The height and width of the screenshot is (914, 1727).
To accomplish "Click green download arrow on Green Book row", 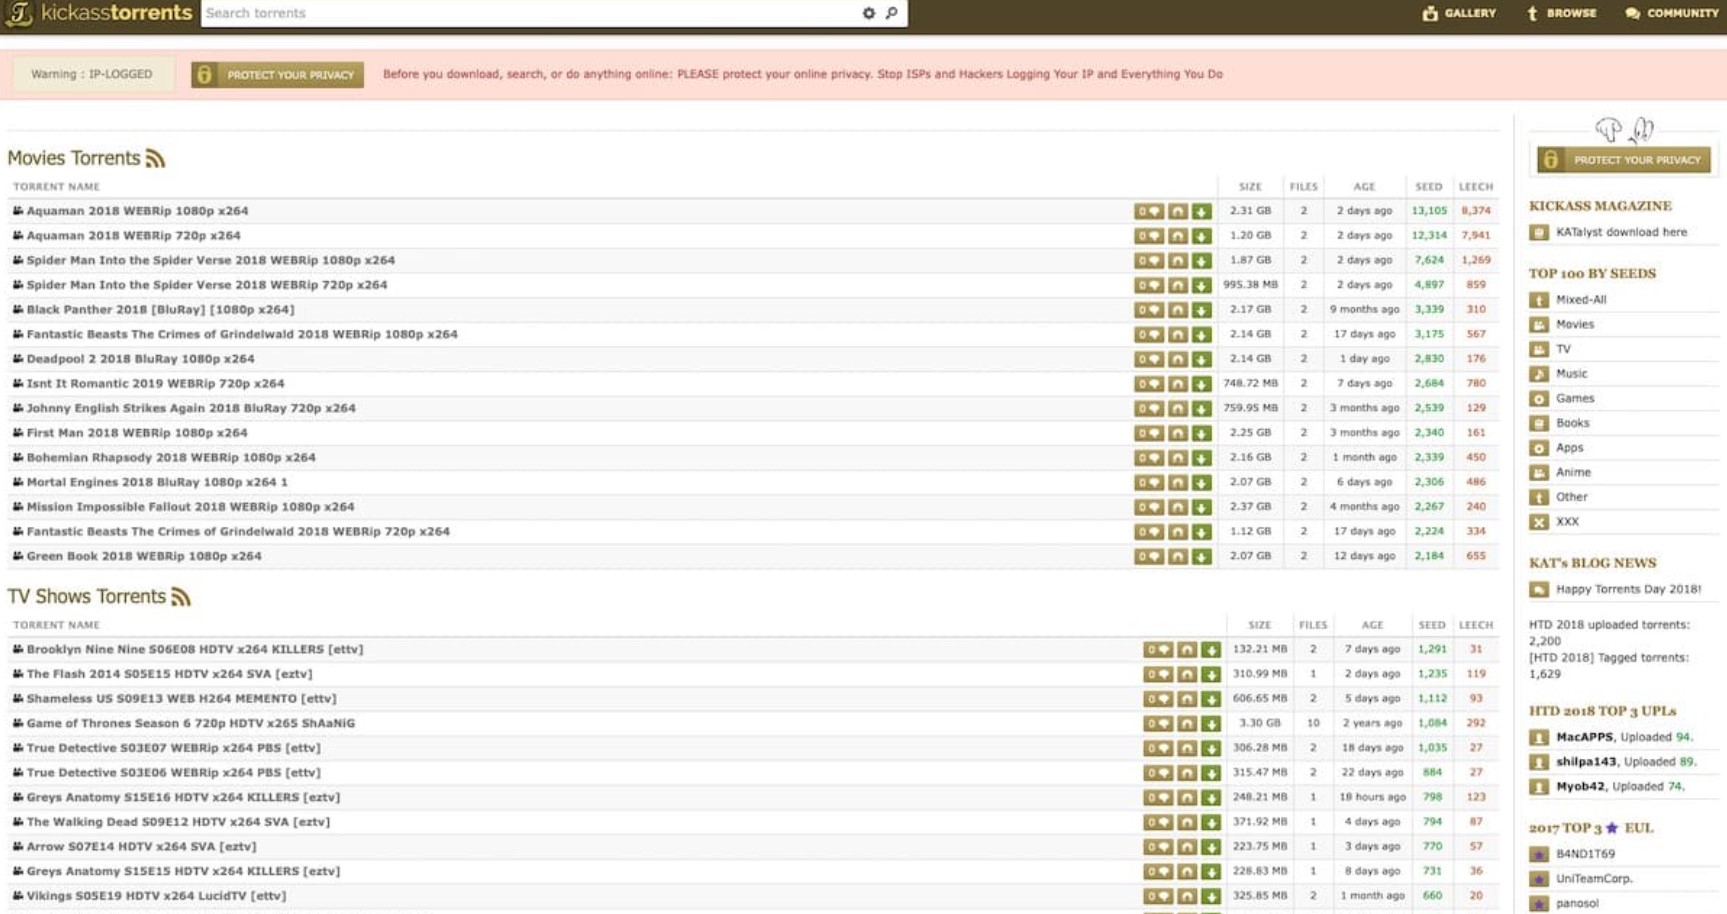I will (x=1202, y=556).
